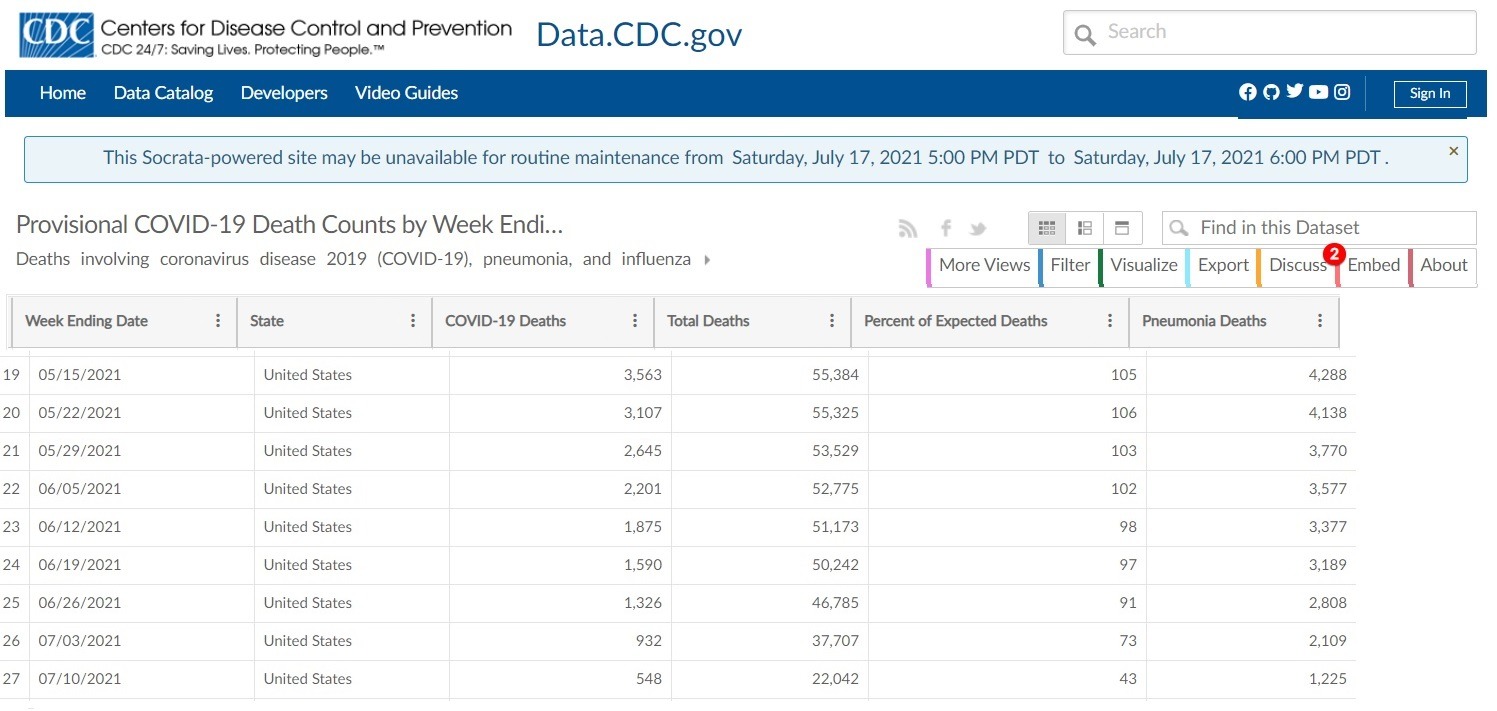Open the Video Guides link
This screenshot has width=1497, height=711.
[406, 93]
